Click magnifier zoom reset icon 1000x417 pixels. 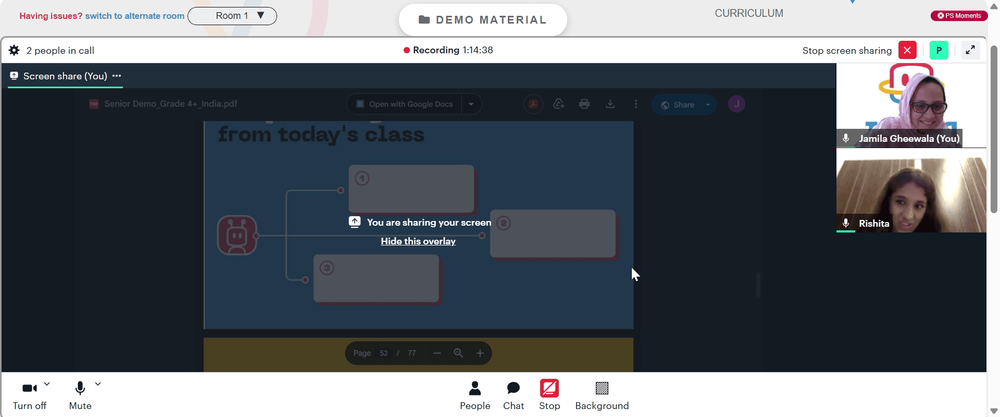[458, 353]
